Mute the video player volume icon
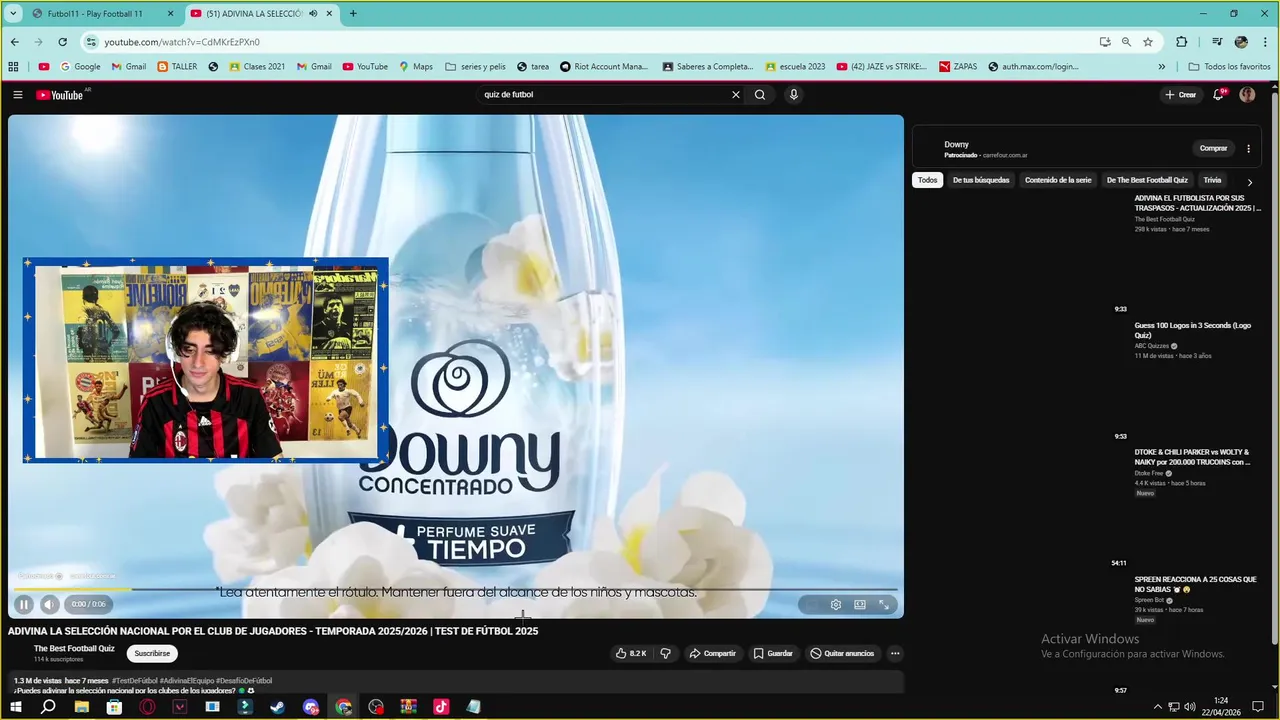The height and width of the screenshot is (720, 1280). 49,604
